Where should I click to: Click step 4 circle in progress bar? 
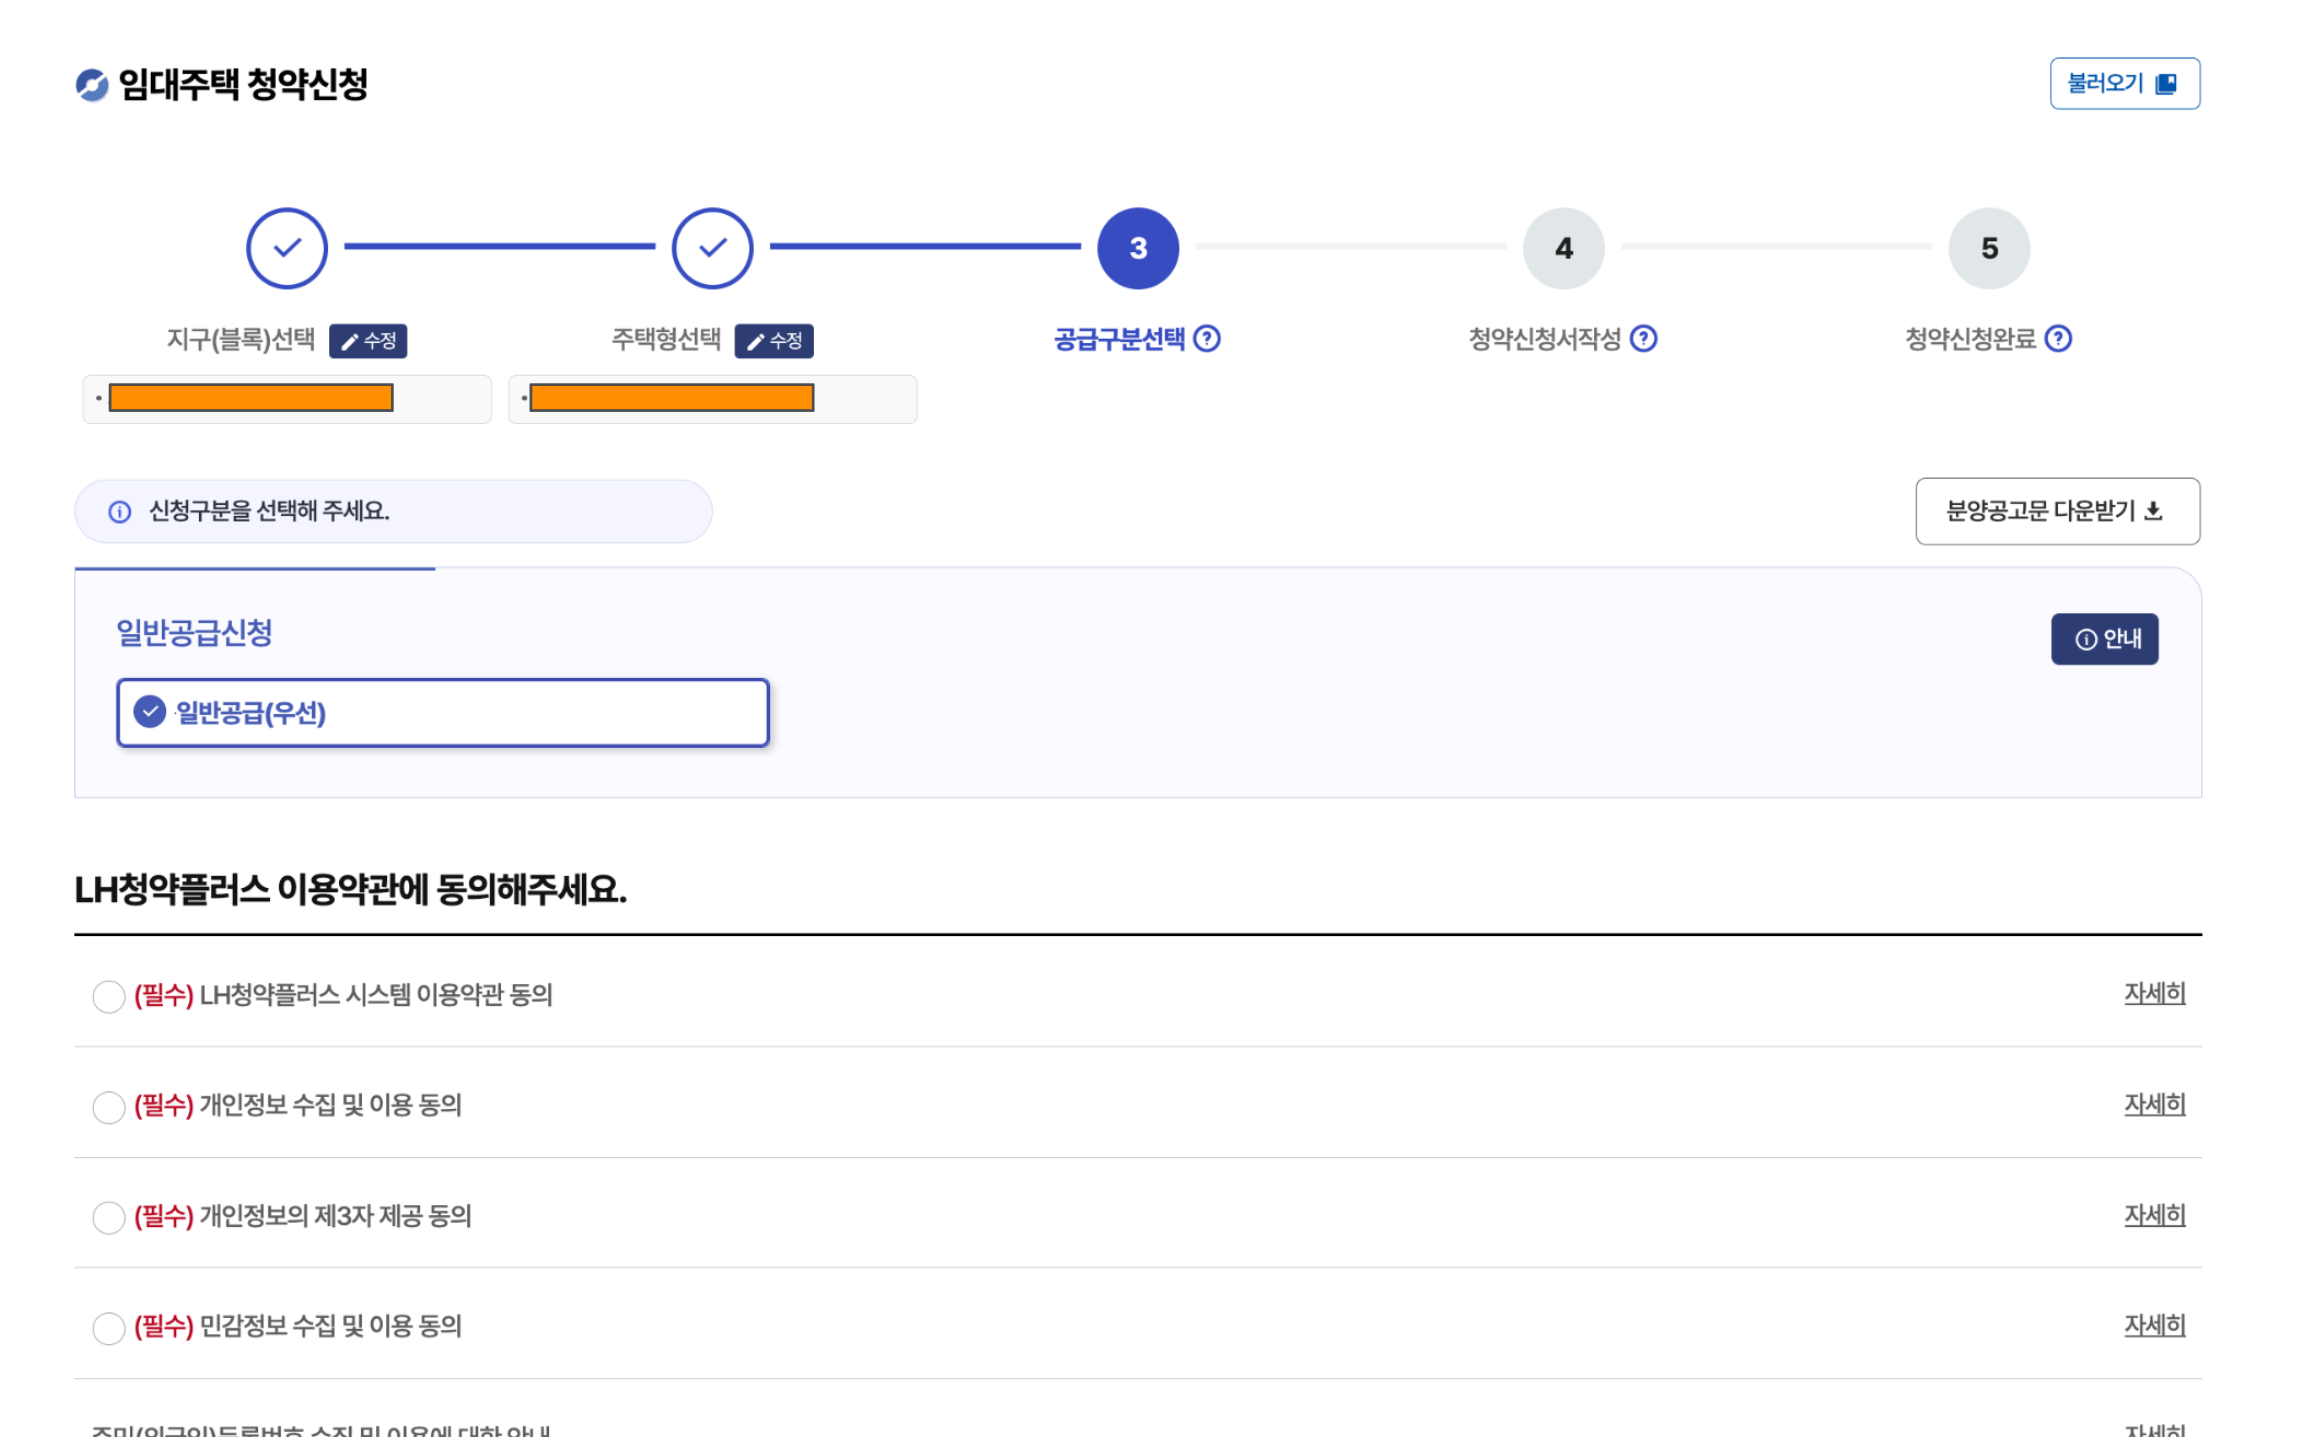click(x=1562, y=248)
